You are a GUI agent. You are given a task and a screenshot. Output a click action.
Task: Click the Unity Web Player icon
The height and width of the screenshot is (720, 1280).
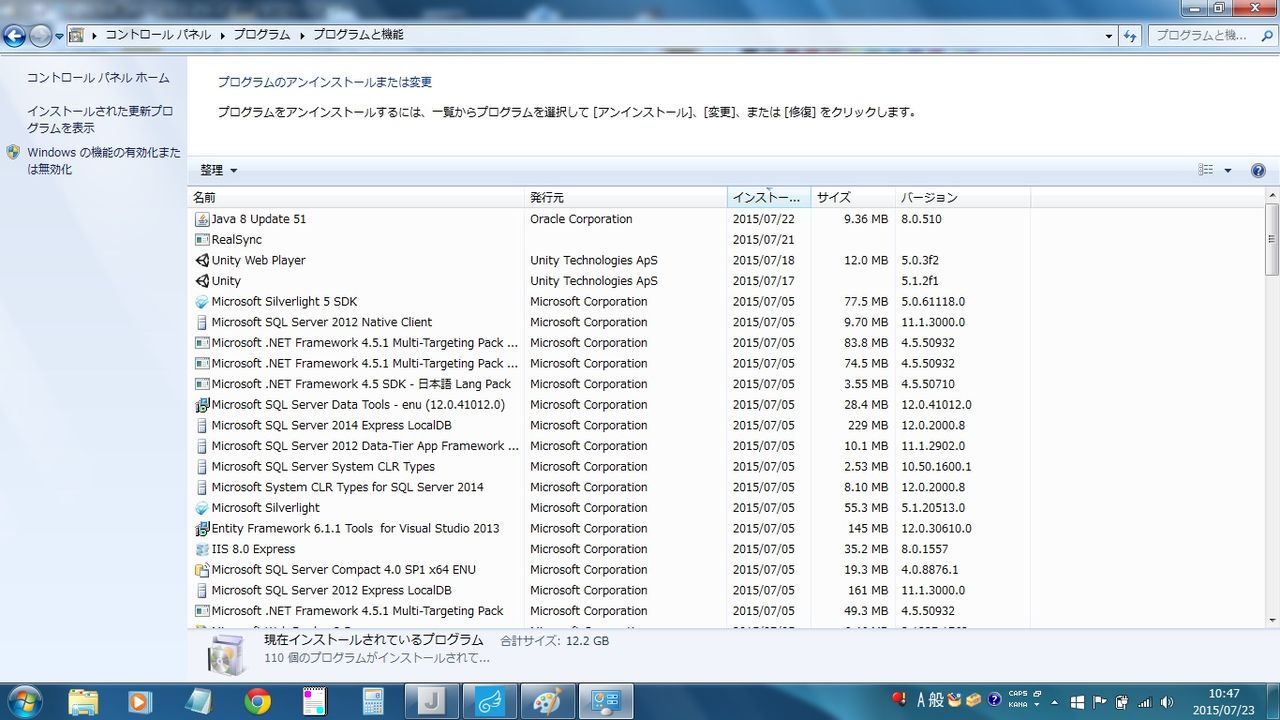pyautogui.click(x=202, y=260)
